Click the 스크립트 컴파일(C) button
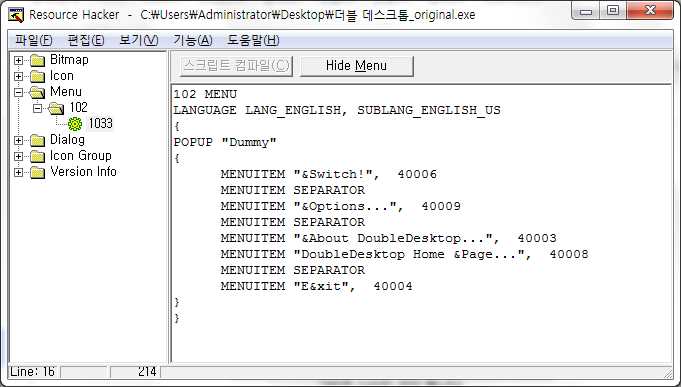 point(236,66)
